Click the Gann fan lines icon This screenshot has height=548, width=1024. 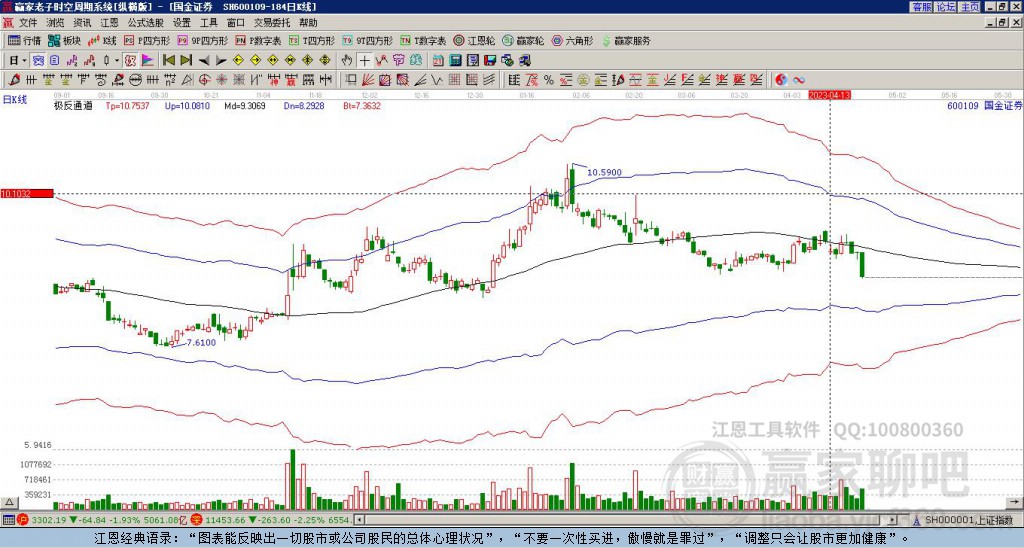point(367,80)
